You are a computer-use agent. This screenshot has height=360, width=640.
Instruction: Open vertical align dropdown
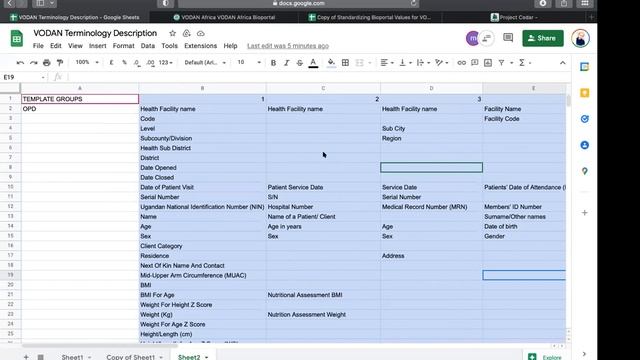click(x=405, y=63)
